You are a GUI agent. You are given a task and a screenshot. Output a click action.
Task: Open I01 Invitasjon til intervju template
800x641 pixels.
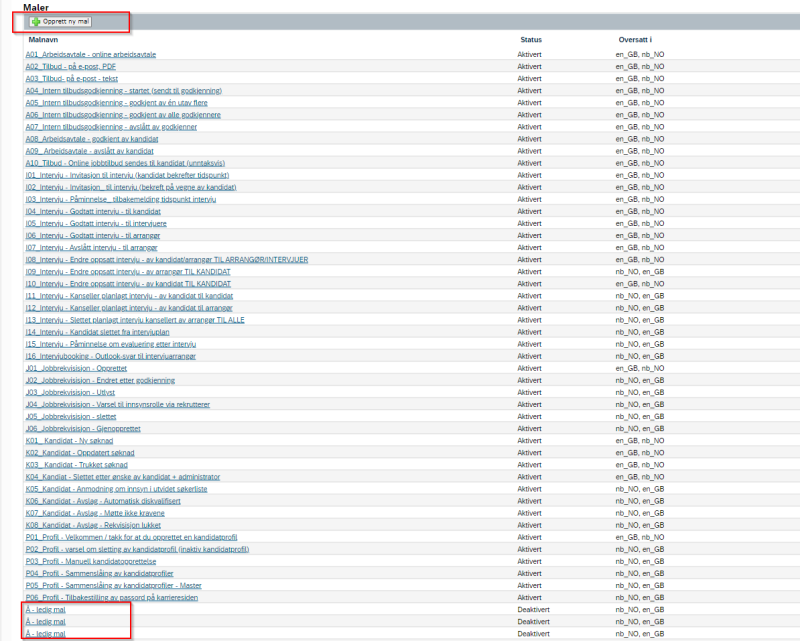coord(128,176)
